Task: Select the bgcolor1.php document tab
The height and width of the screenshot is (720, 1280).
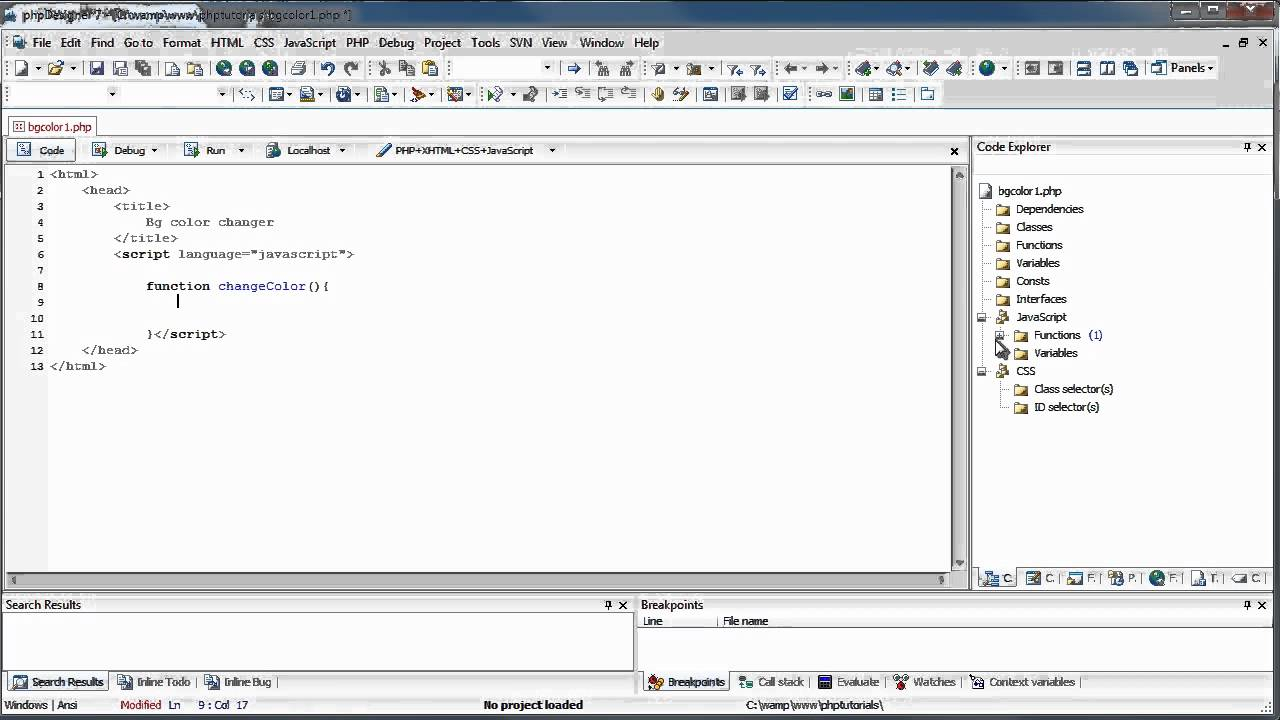Action: coord(52,127)
